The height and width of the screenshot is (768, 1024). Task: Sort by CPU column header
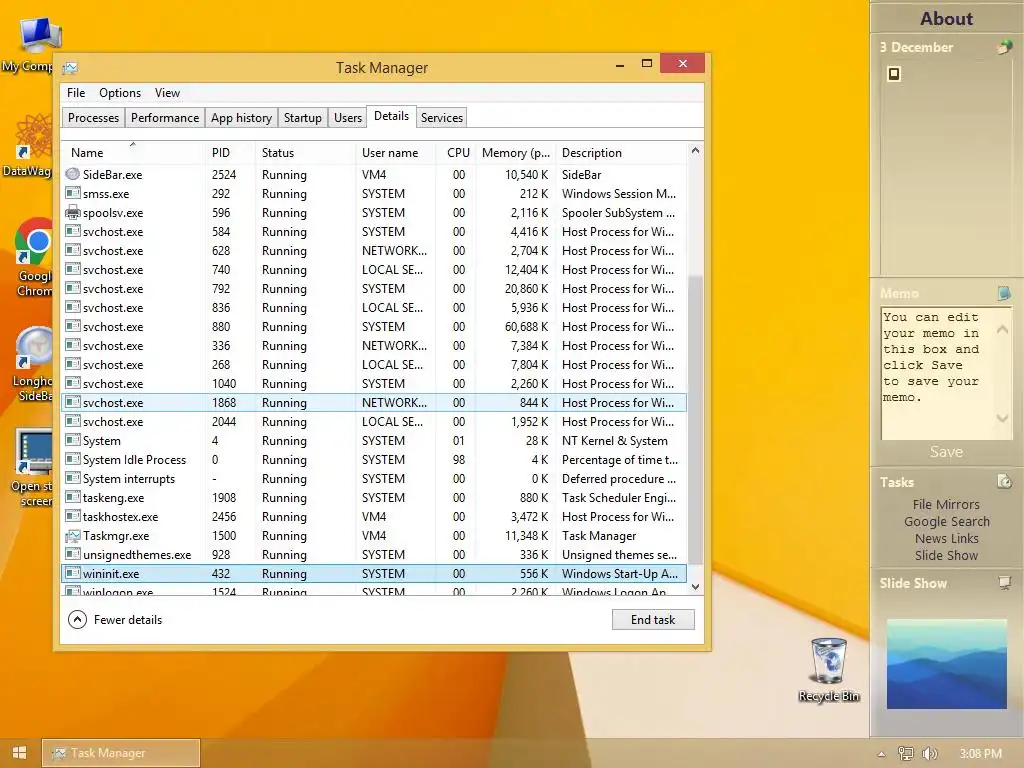[456, 153]
